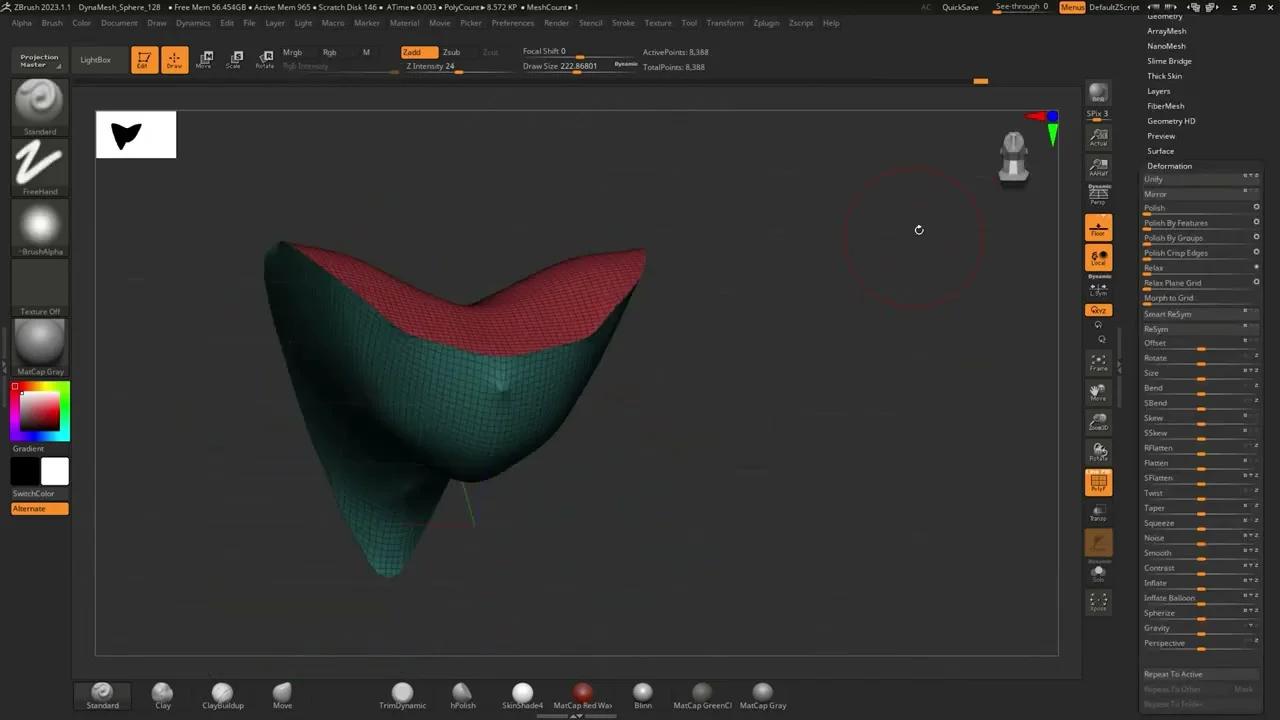The height and width of the screenshot is (720, 1280).
Task: Open the Menus dropdown in title bar
Action: tap(1071, 7)
